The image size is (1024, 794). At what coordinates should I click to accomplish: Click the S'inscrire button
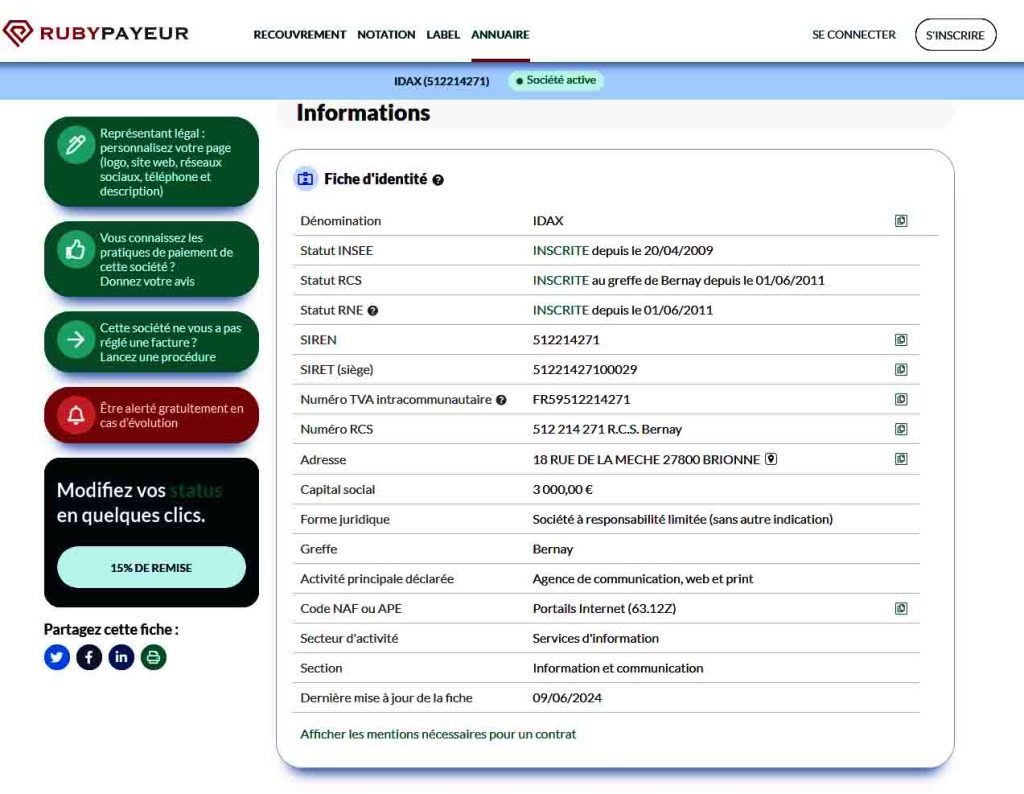coord(955,35)
